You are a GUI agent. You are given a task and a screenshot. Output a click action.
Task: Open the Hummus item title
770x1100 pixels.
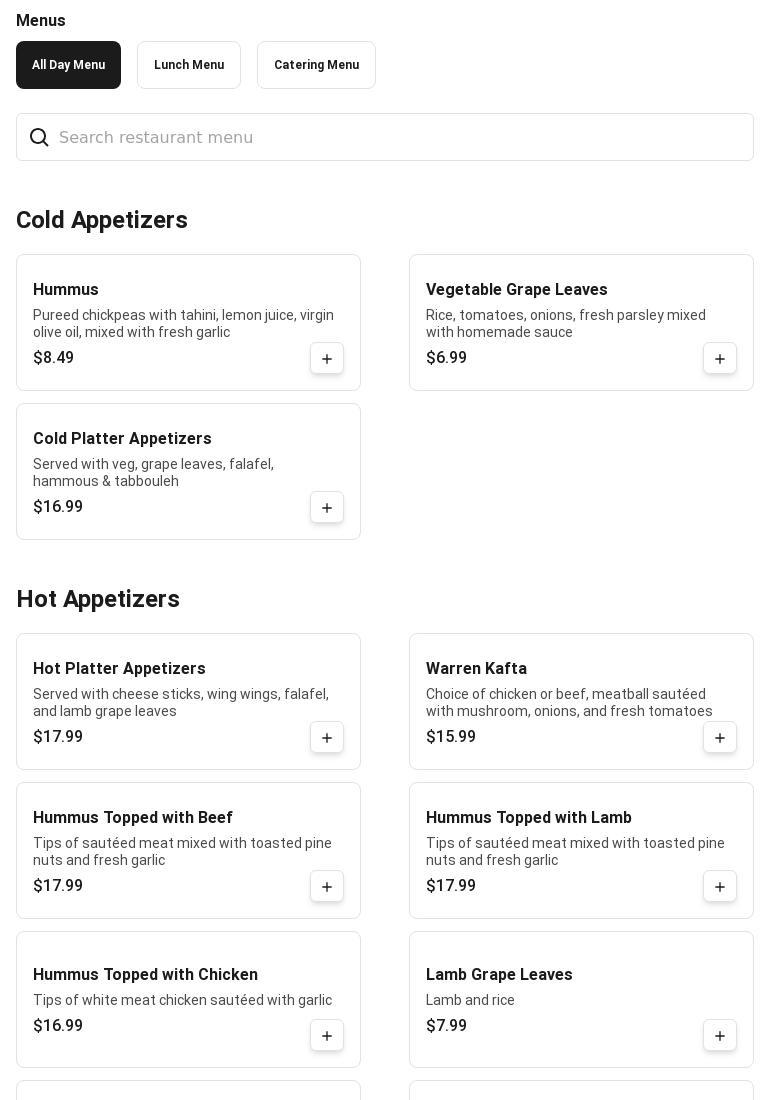(x=66, y=290)
